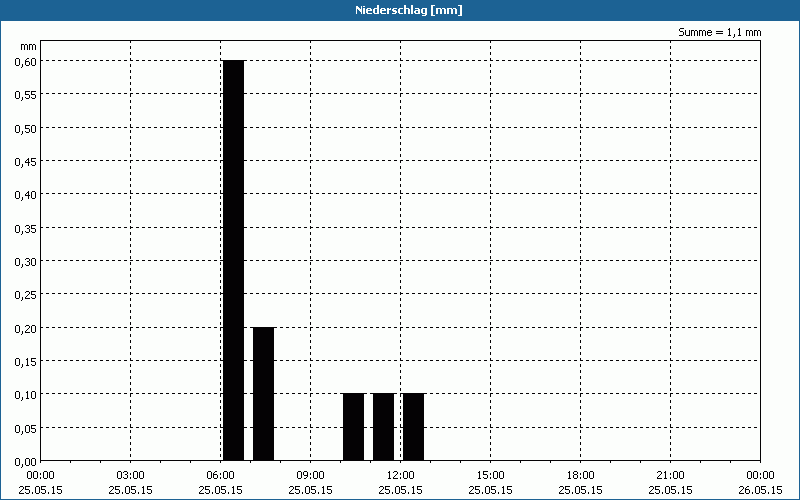Click the mm unit label above y-axis
Screen dimensions: 800x500
[x=29, y=47]
